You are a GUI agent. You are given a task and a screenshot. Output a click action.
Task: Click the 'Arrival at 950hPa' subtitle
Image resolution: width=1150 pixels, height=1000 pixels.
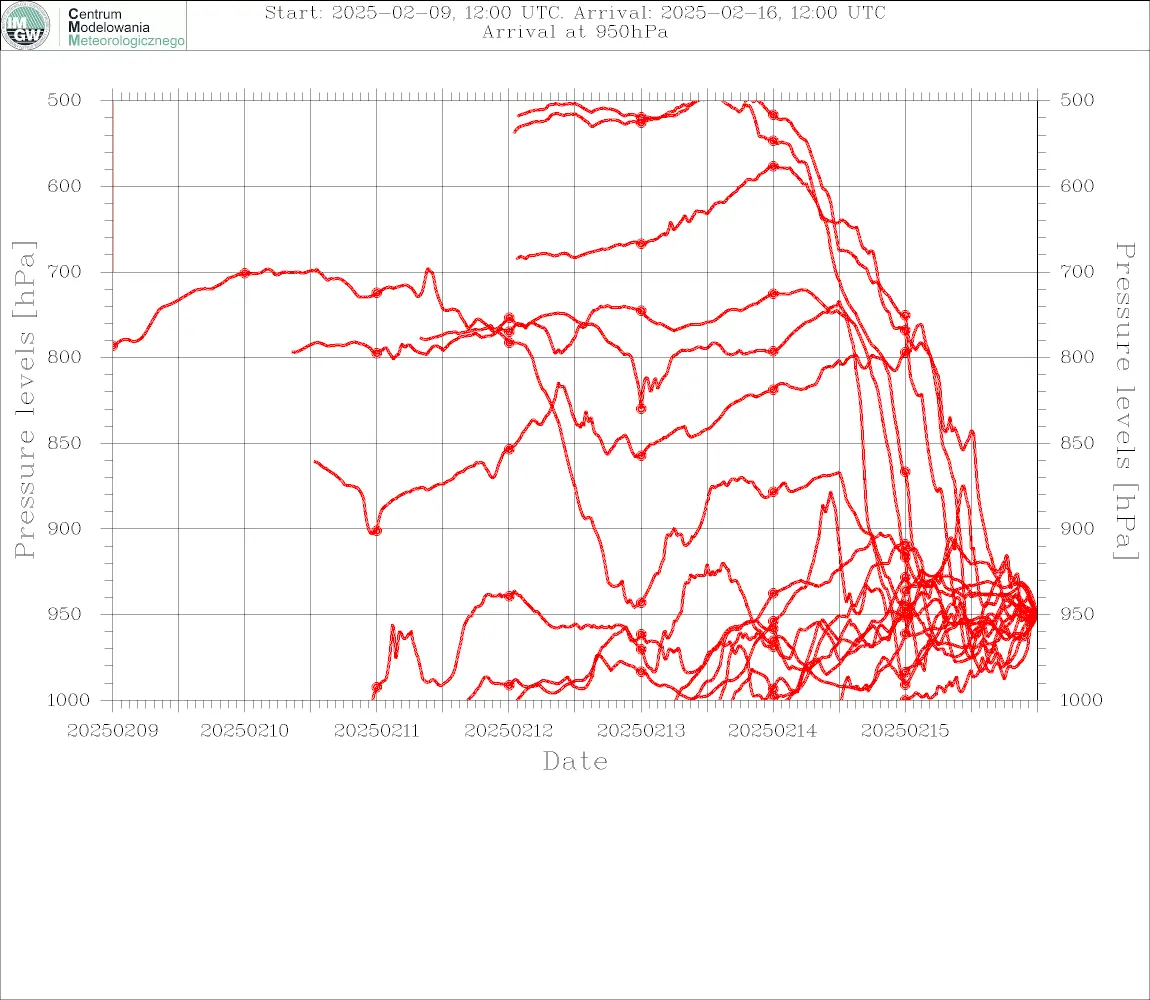575,32
